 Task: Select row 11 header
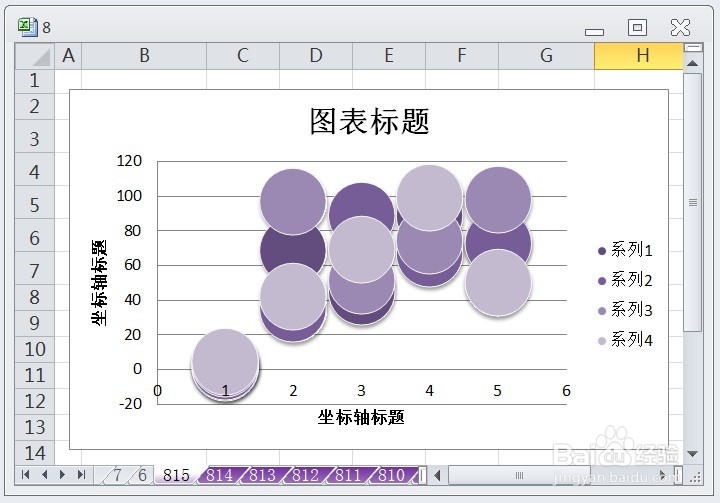click(x=34, y=375)
